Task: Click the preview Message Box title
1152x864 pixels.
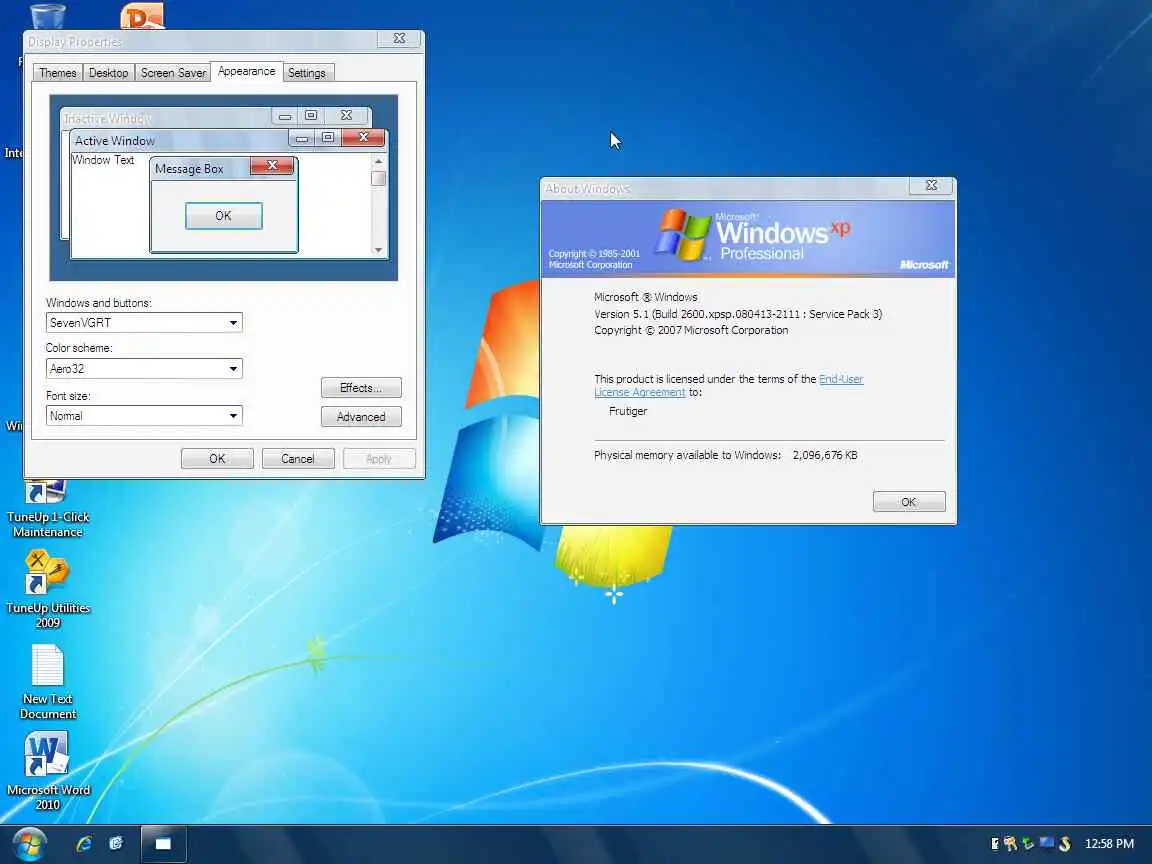Action: (189, 169)
